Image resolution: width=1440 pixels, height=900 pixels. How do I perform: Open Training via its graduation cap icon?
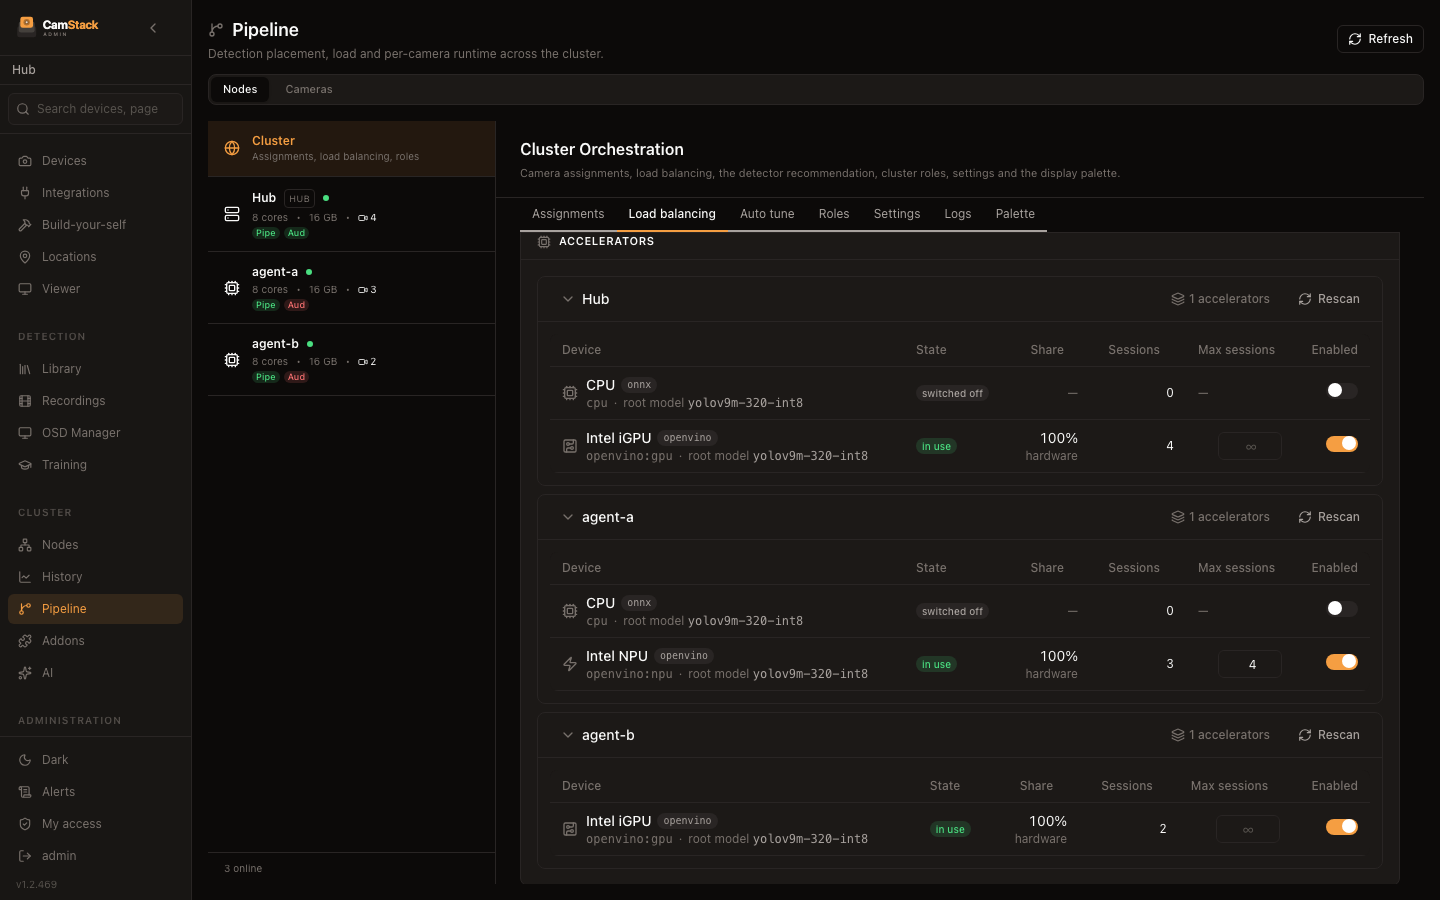click(x=25, y=465)
